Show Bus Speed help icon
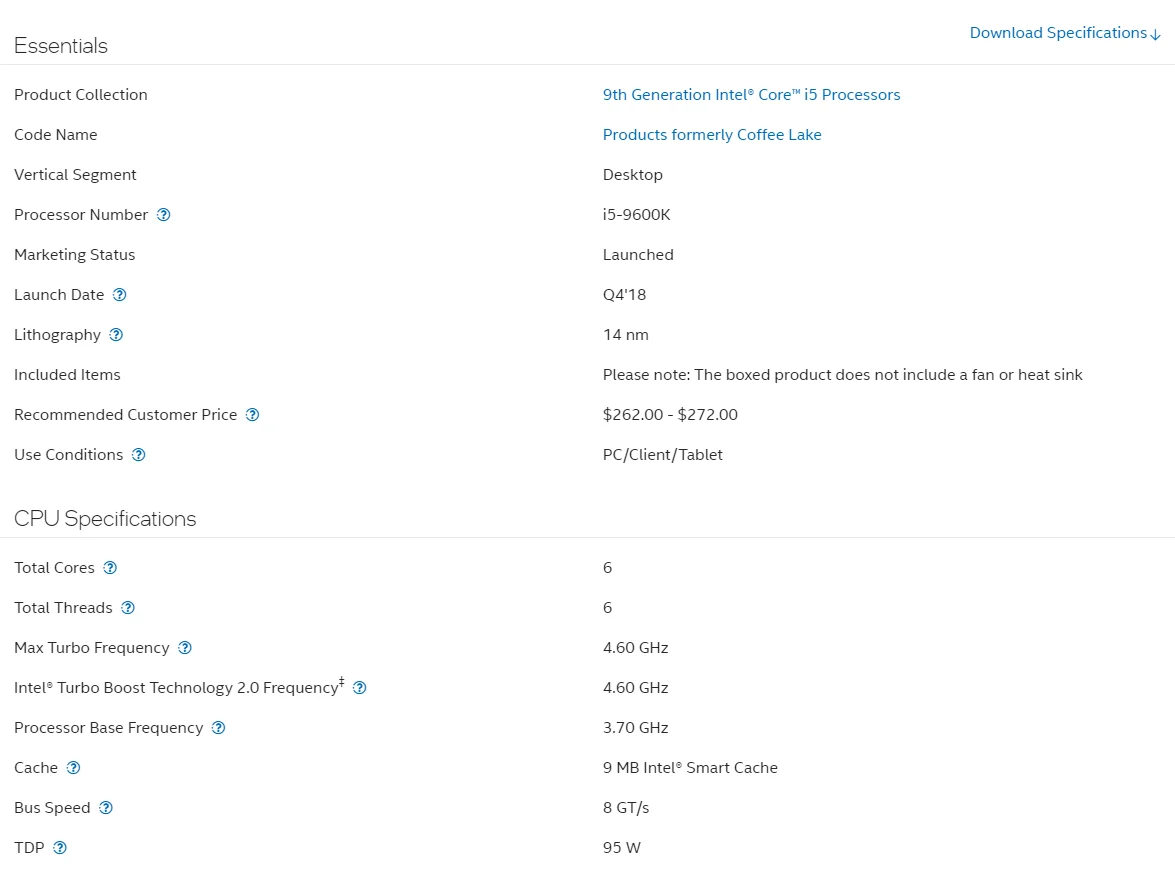 (x=106, y=808)
